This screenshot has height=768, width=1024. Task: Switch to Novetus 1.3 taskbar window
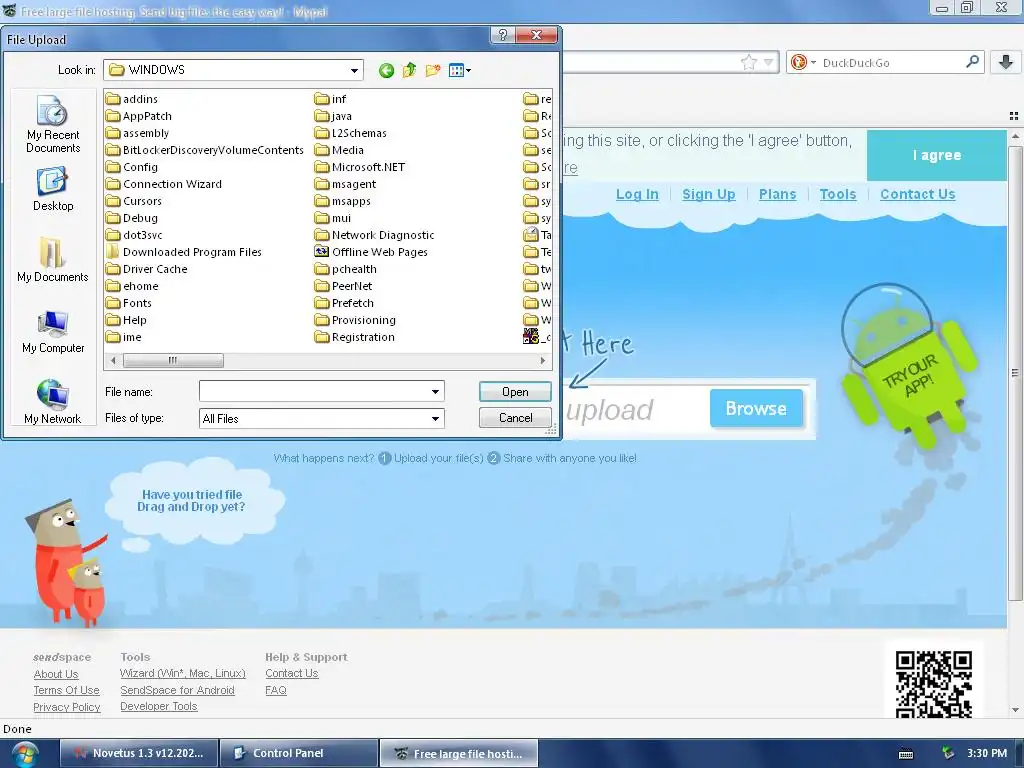[139, 753]
